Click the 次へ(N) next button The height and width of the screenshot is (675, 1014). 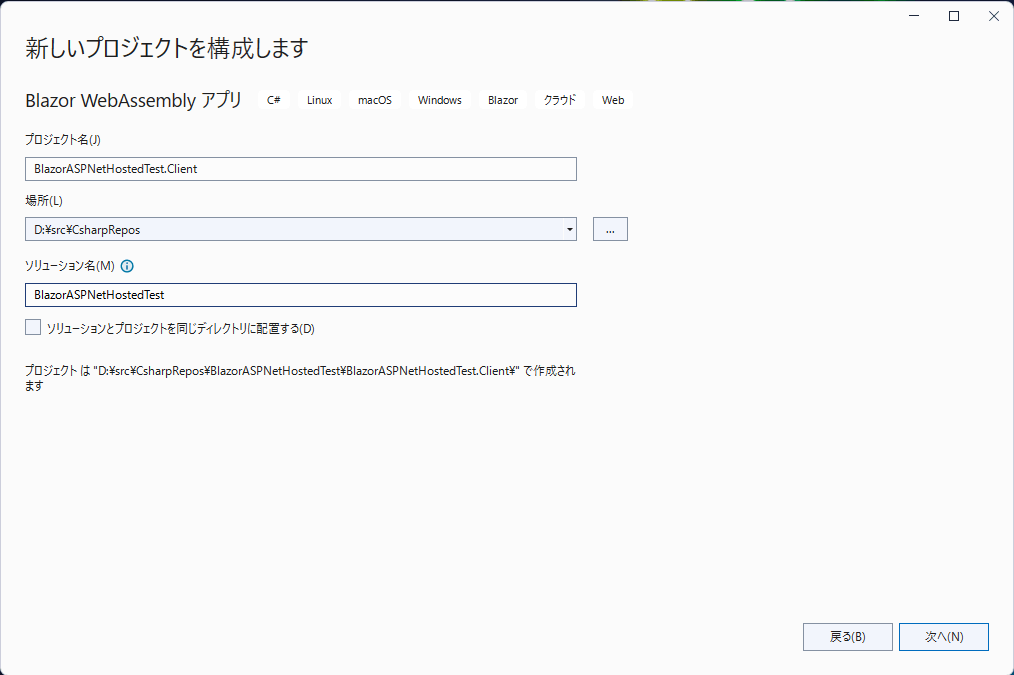pyautogui.click(x=944, y=637)
